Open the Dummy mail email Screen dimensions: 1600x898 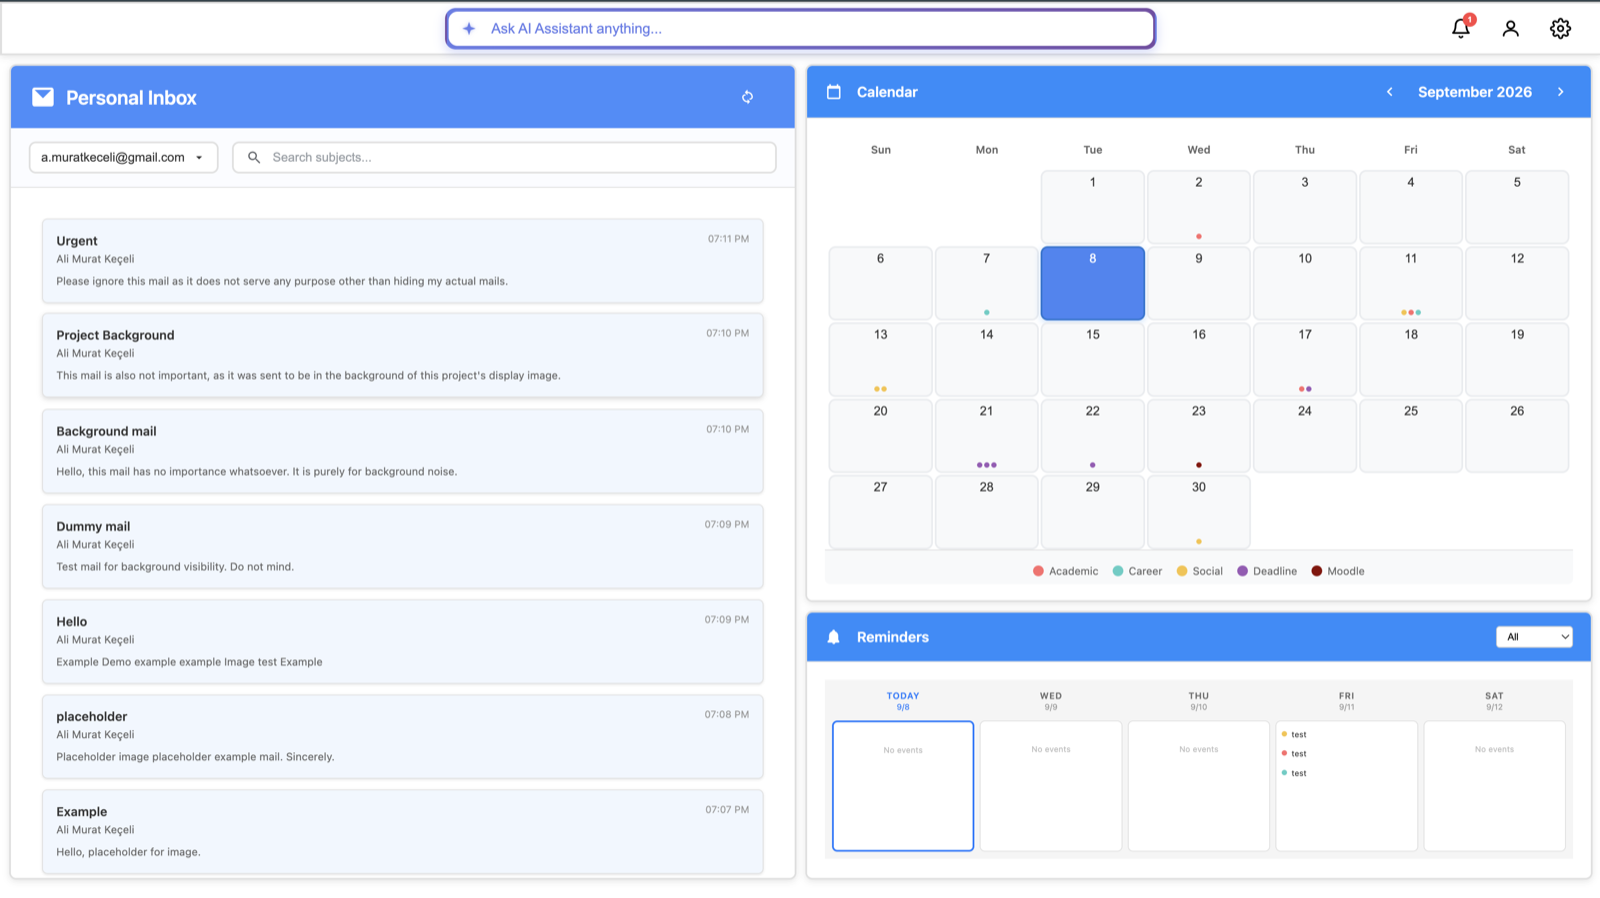[403, 546]
